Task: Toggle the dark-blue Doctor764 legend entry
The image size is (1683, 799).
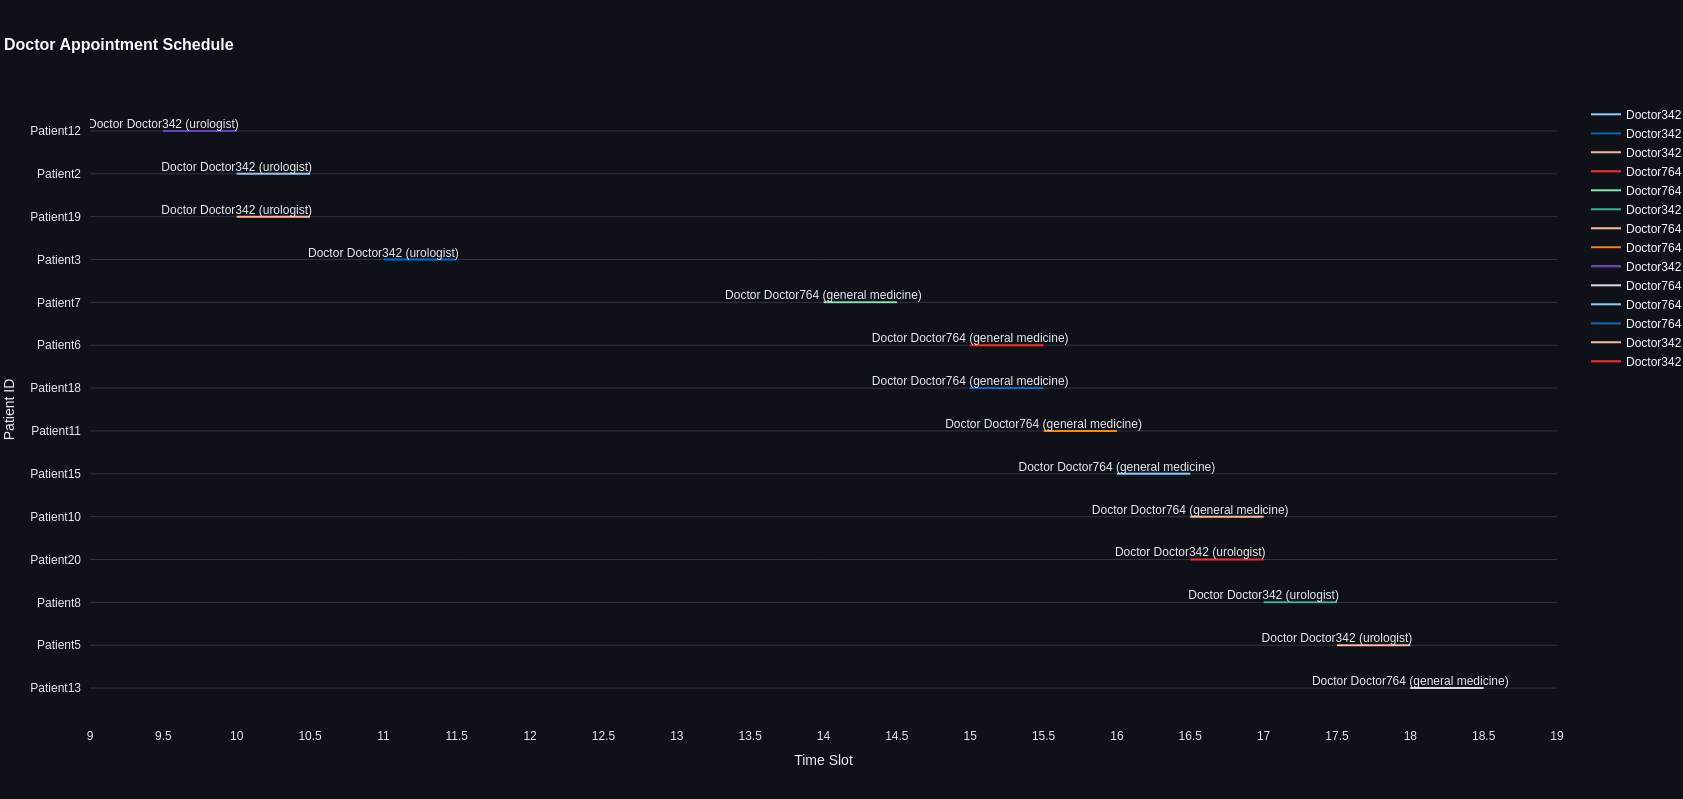Action: pos(1636,324)
